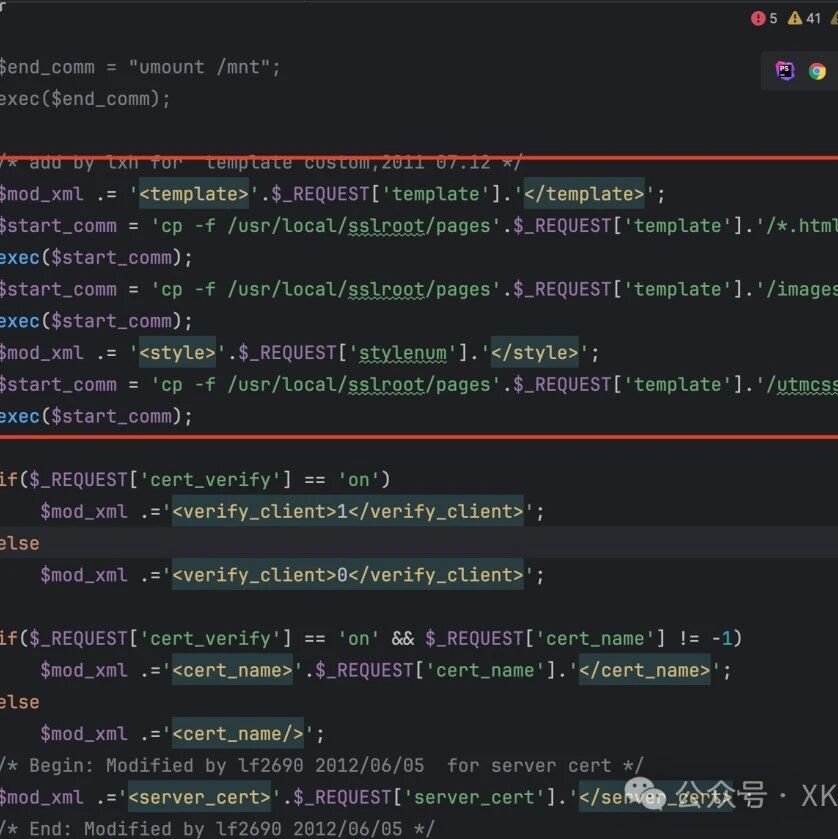
Task: Click the exec($end_comm); statement
Action: pyautogui.click(x=85, y=99)
